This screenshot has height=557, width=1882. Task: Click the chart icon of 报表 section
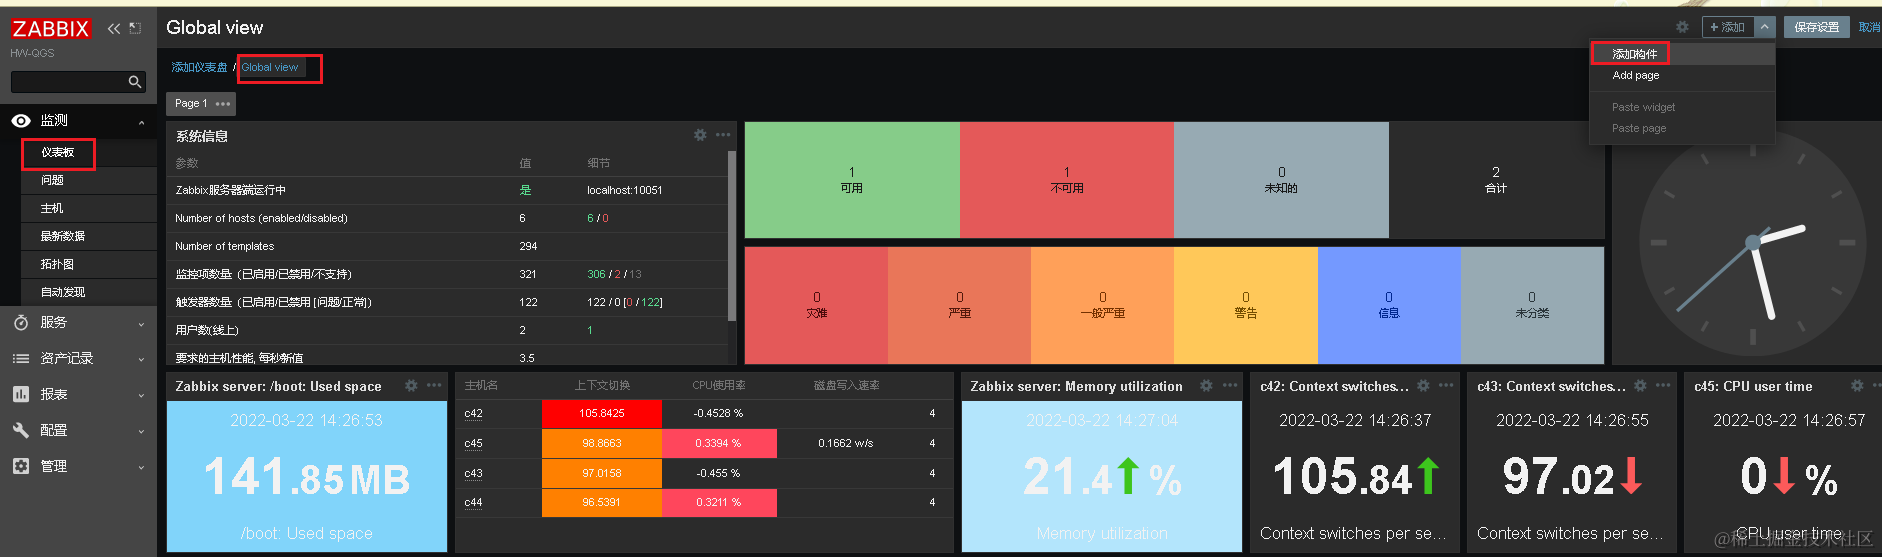pyautogui.click(x=21, y=394)
